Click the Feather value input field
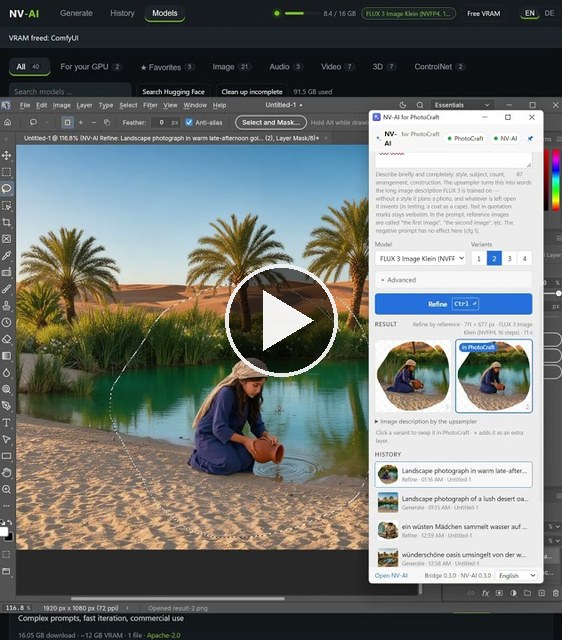Screen dimensions: 562x640 [165, 122]
